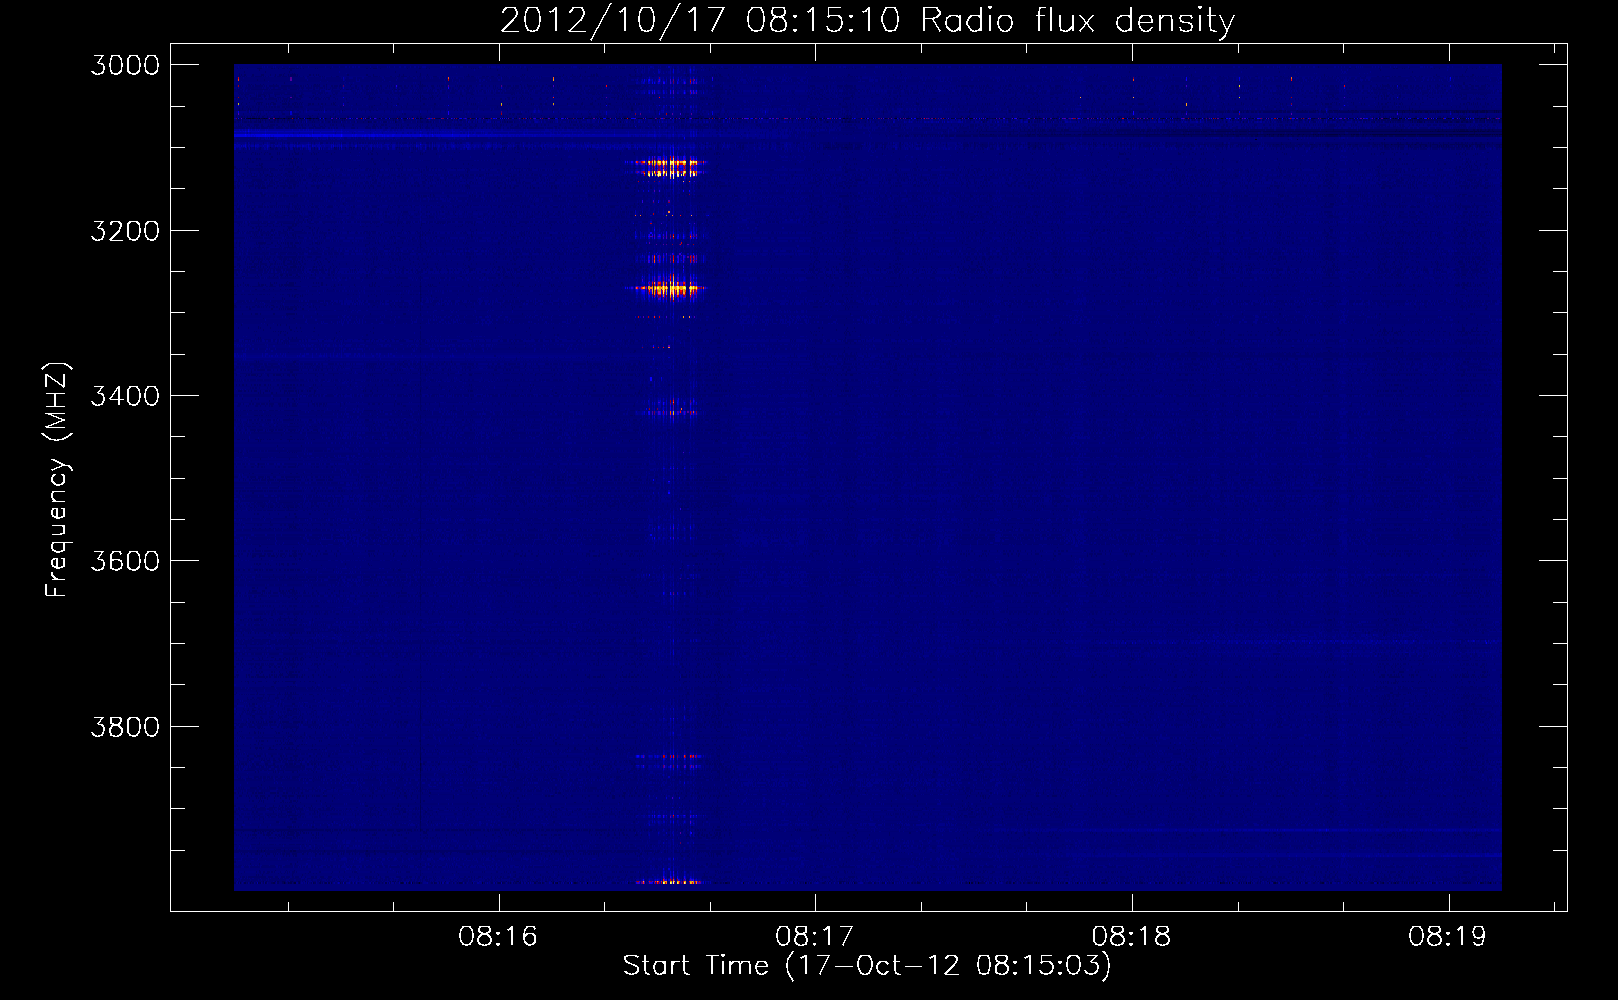Click the 'Frequency (MHZ)' axis title
The height and width of the screenshot is (1000, 1618).
click(x=57, y=480)
